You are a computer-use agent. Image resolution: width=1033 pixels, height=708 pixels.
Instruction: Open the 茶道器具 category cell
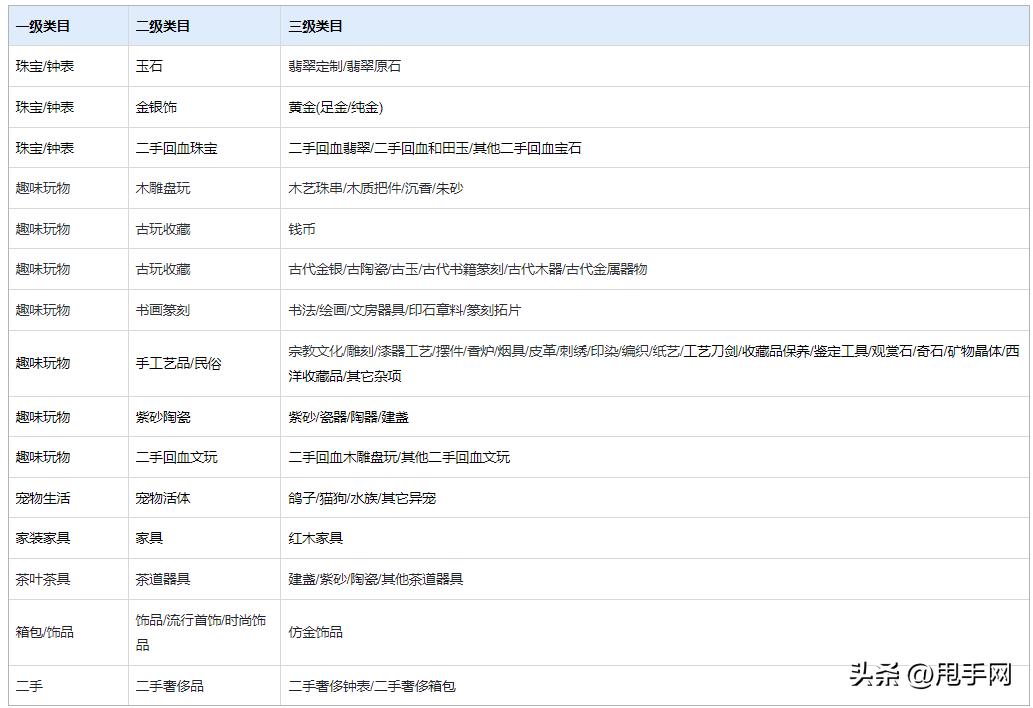[165, 578]
